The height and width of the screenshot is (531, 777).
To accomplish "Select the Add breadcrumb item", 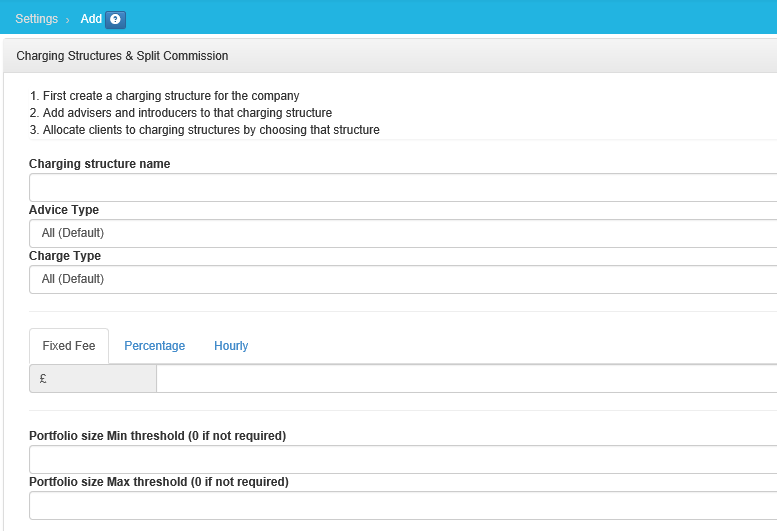I will point(90,19).
